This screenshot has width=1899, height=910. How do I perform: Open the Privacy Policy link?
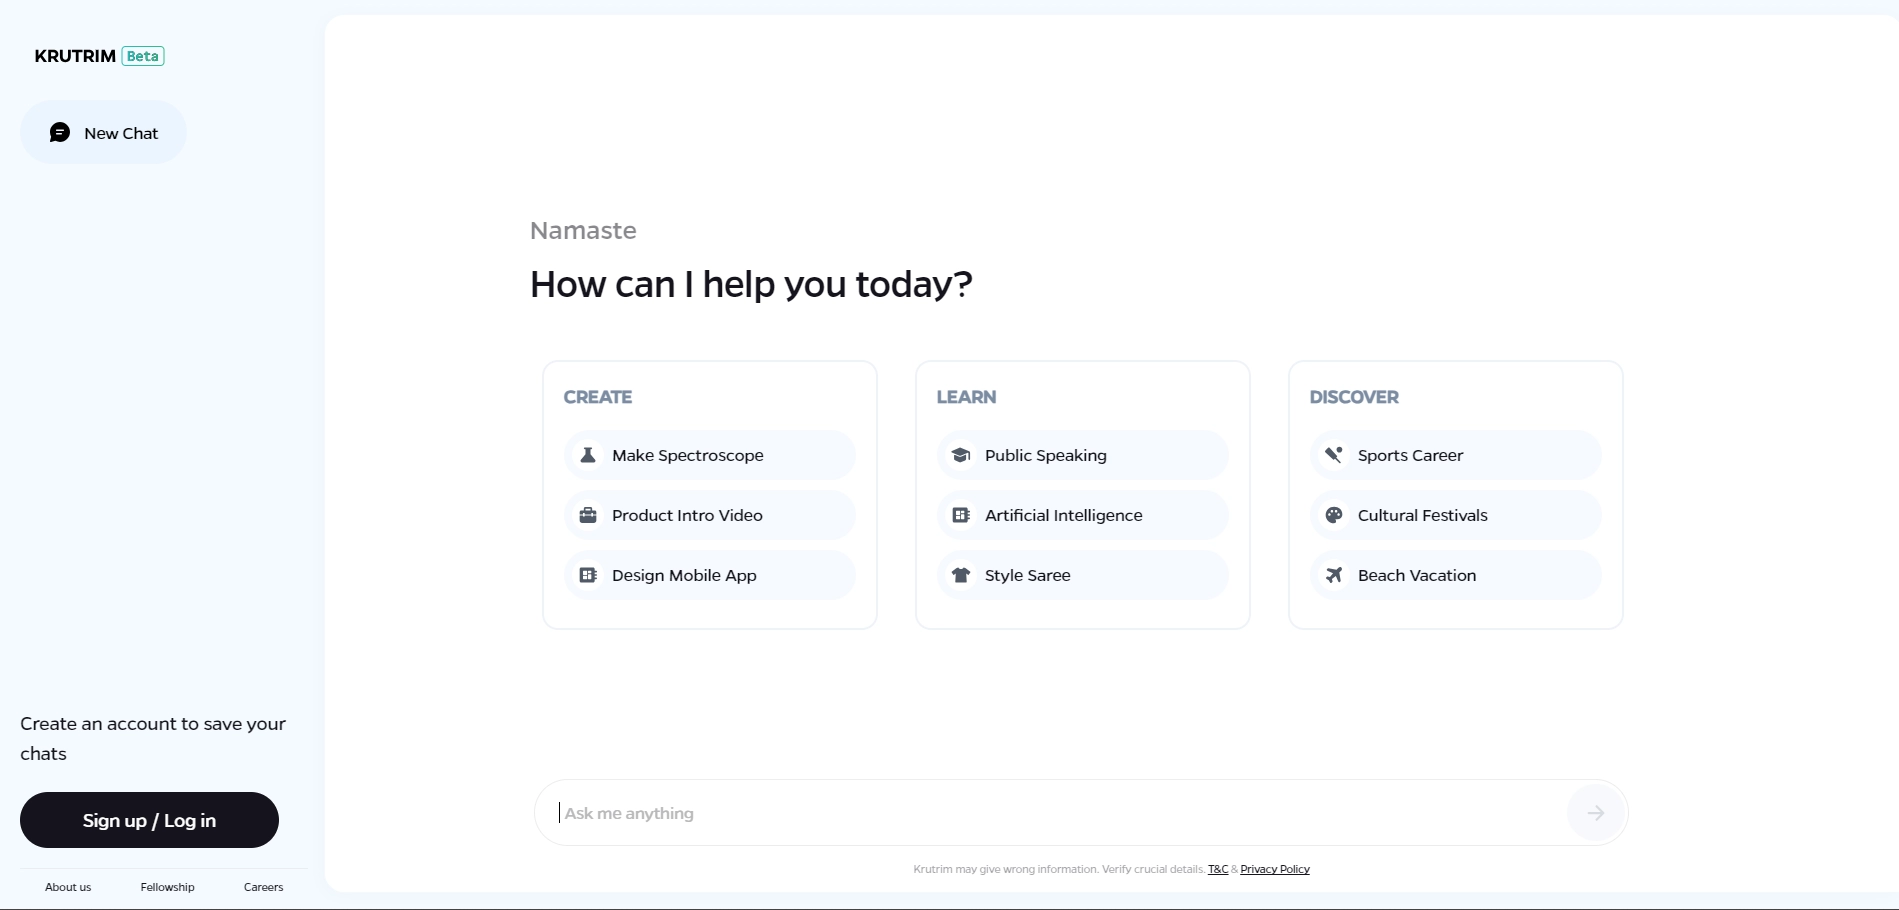(x=1275, y=869)
